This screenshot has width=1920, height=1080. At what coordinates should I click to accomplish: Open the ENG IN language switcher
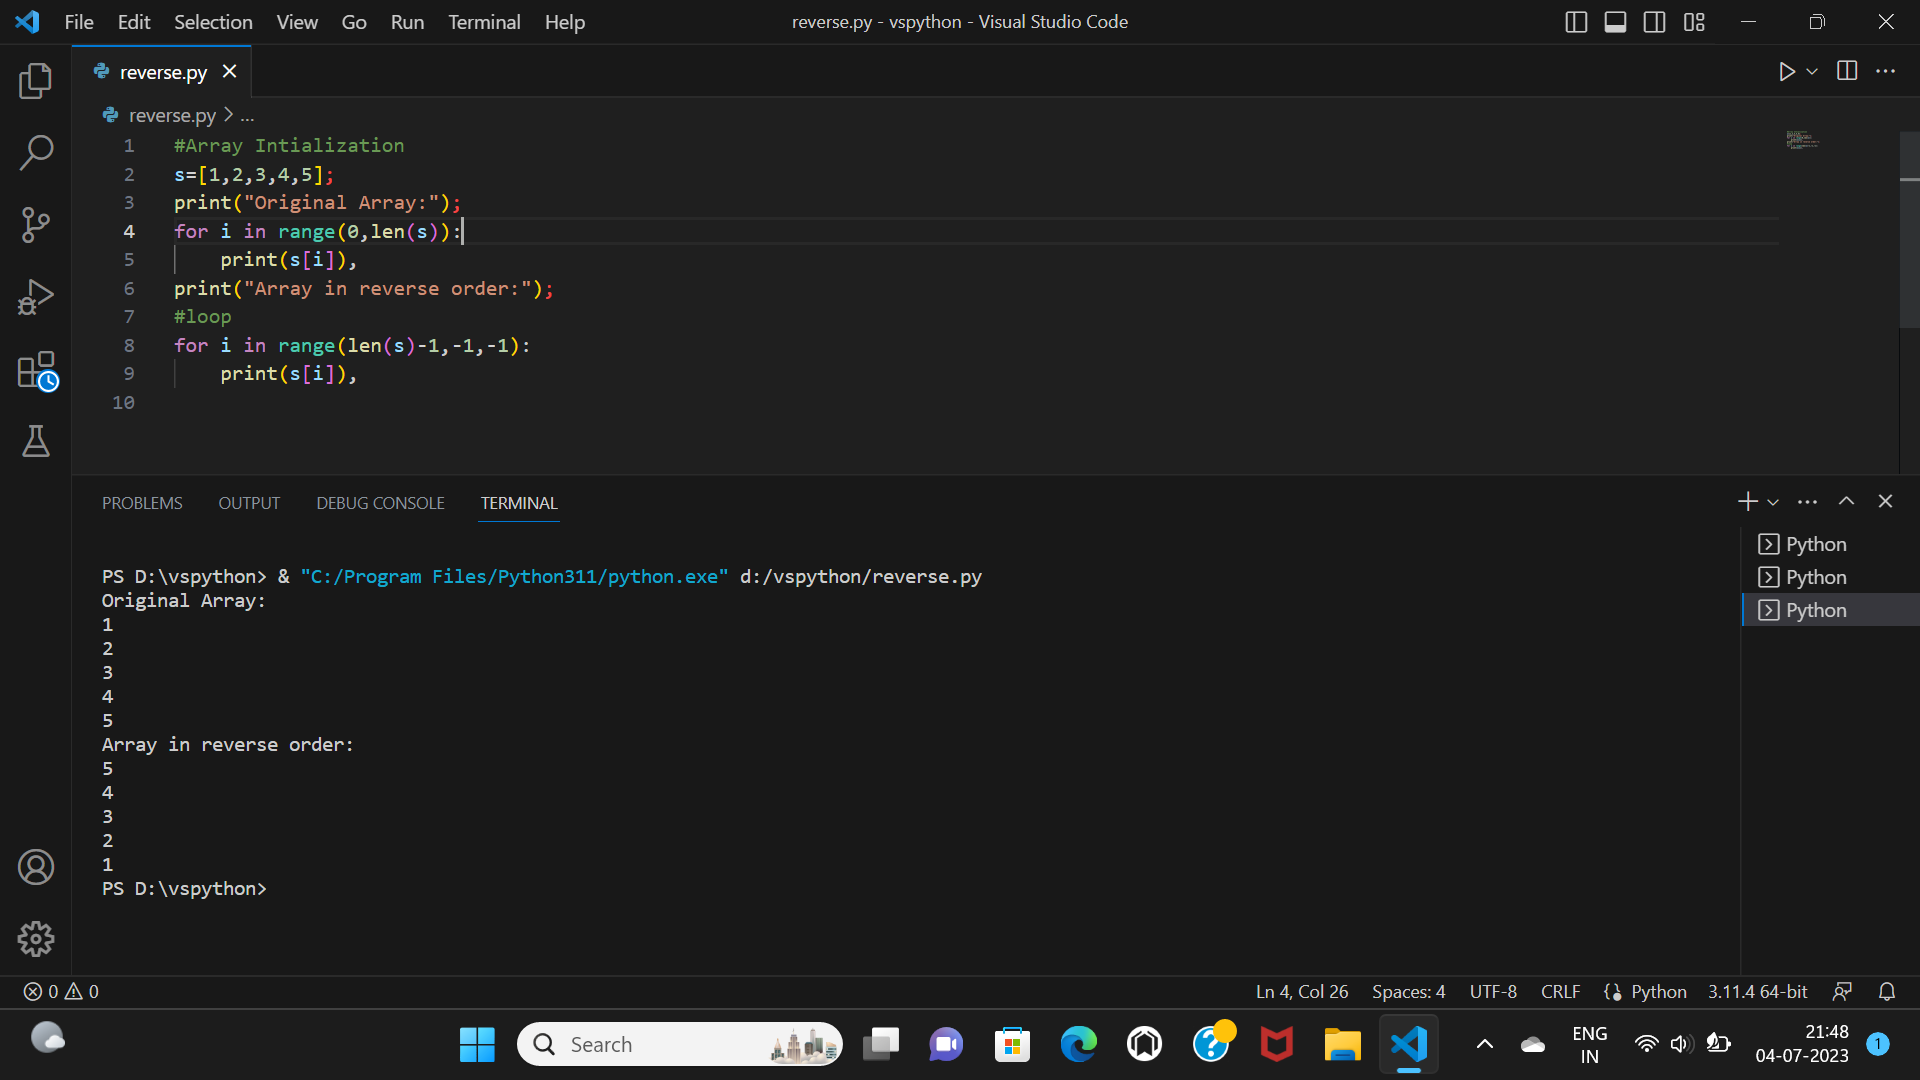(1589, 1044)
